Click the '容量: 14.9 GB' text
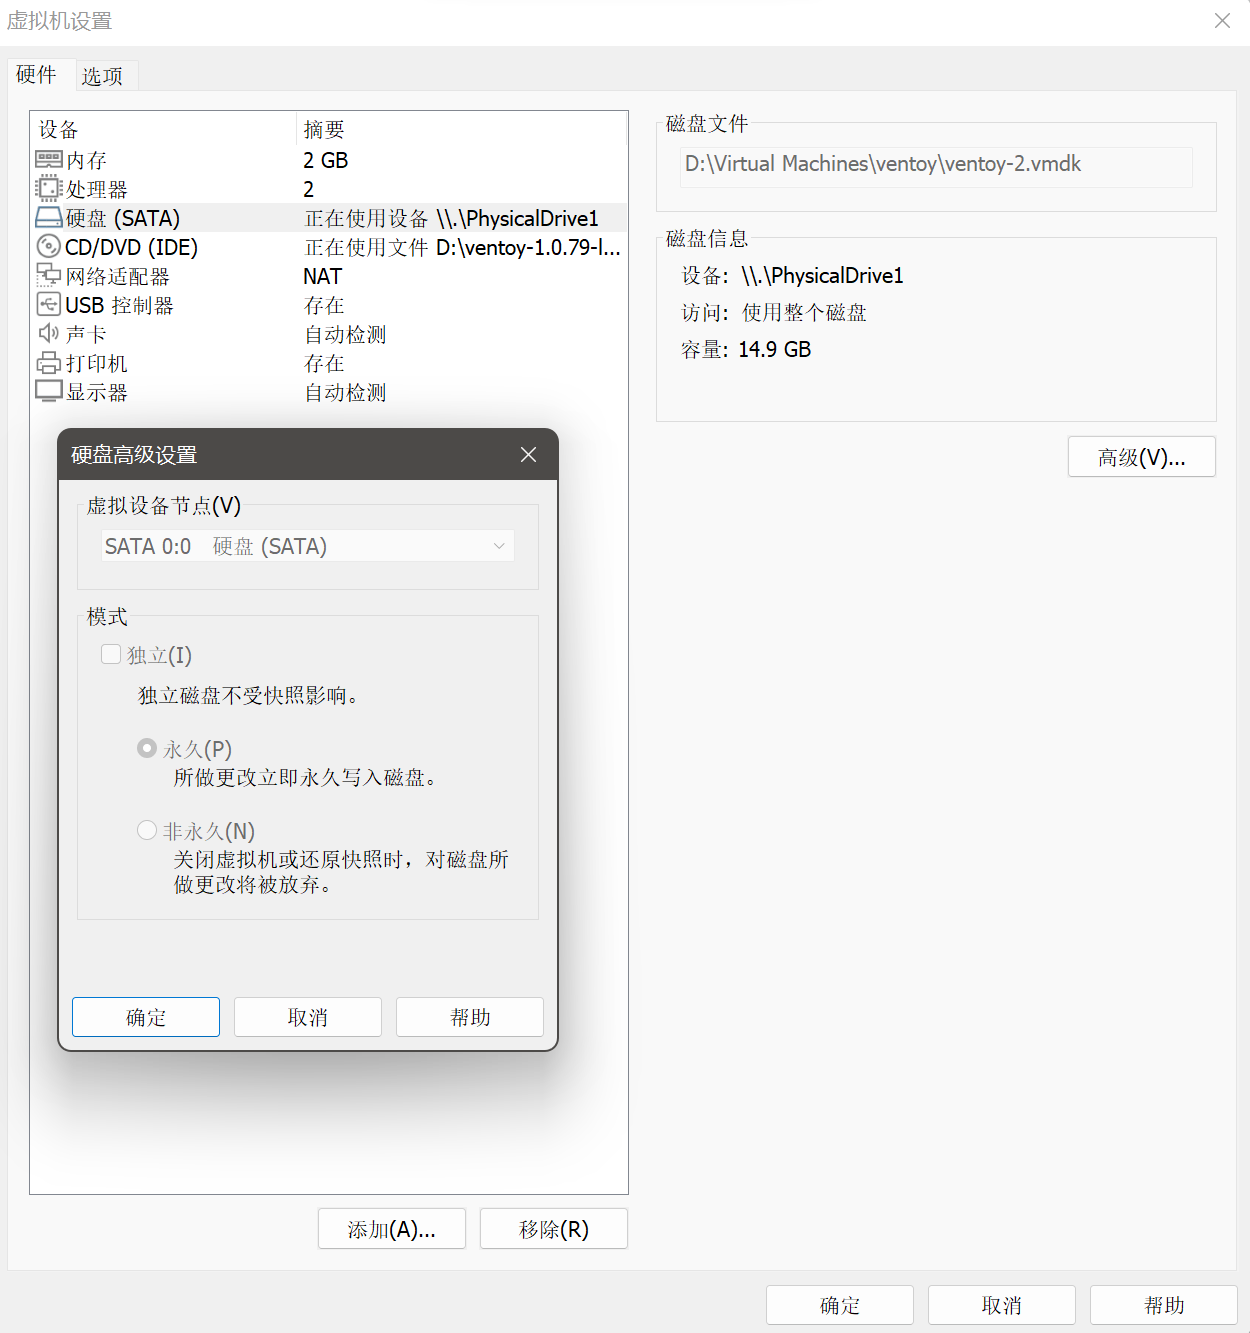Viewport: 1250px width, 1333px height. [746, 349]
